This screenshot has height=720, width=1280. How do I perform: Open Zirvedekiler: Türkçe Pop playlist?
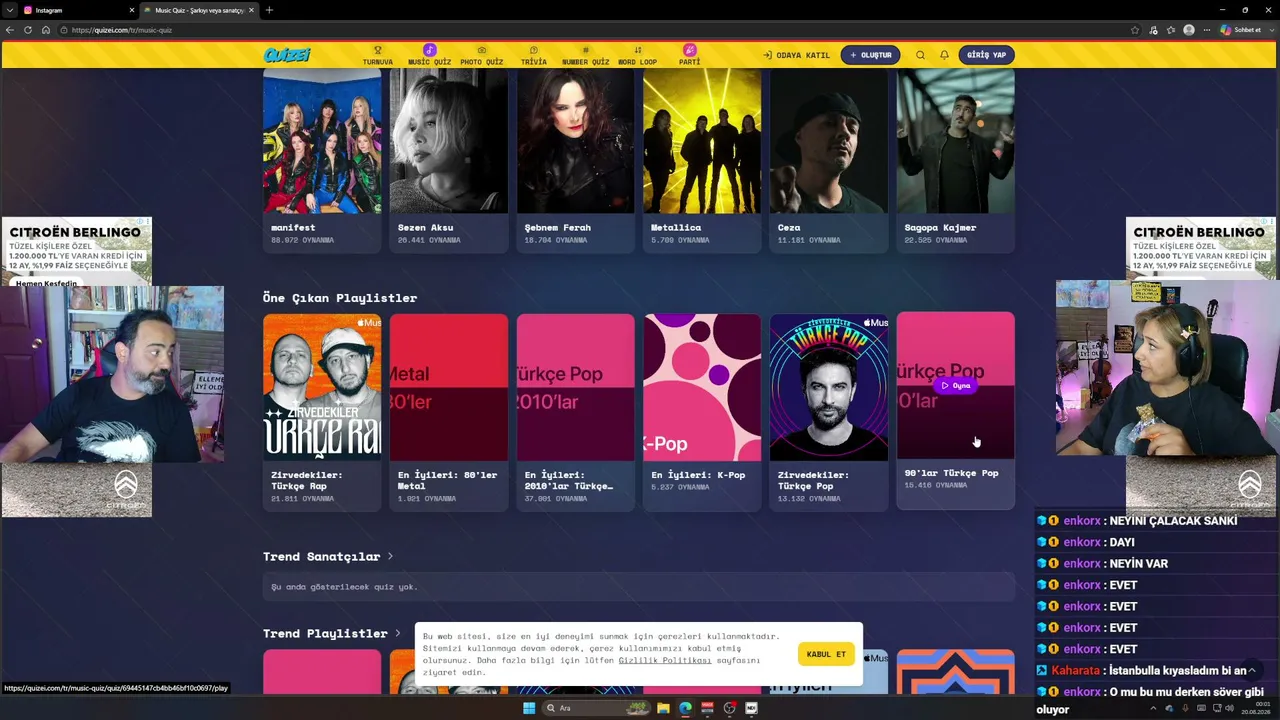tap(829, 412)
